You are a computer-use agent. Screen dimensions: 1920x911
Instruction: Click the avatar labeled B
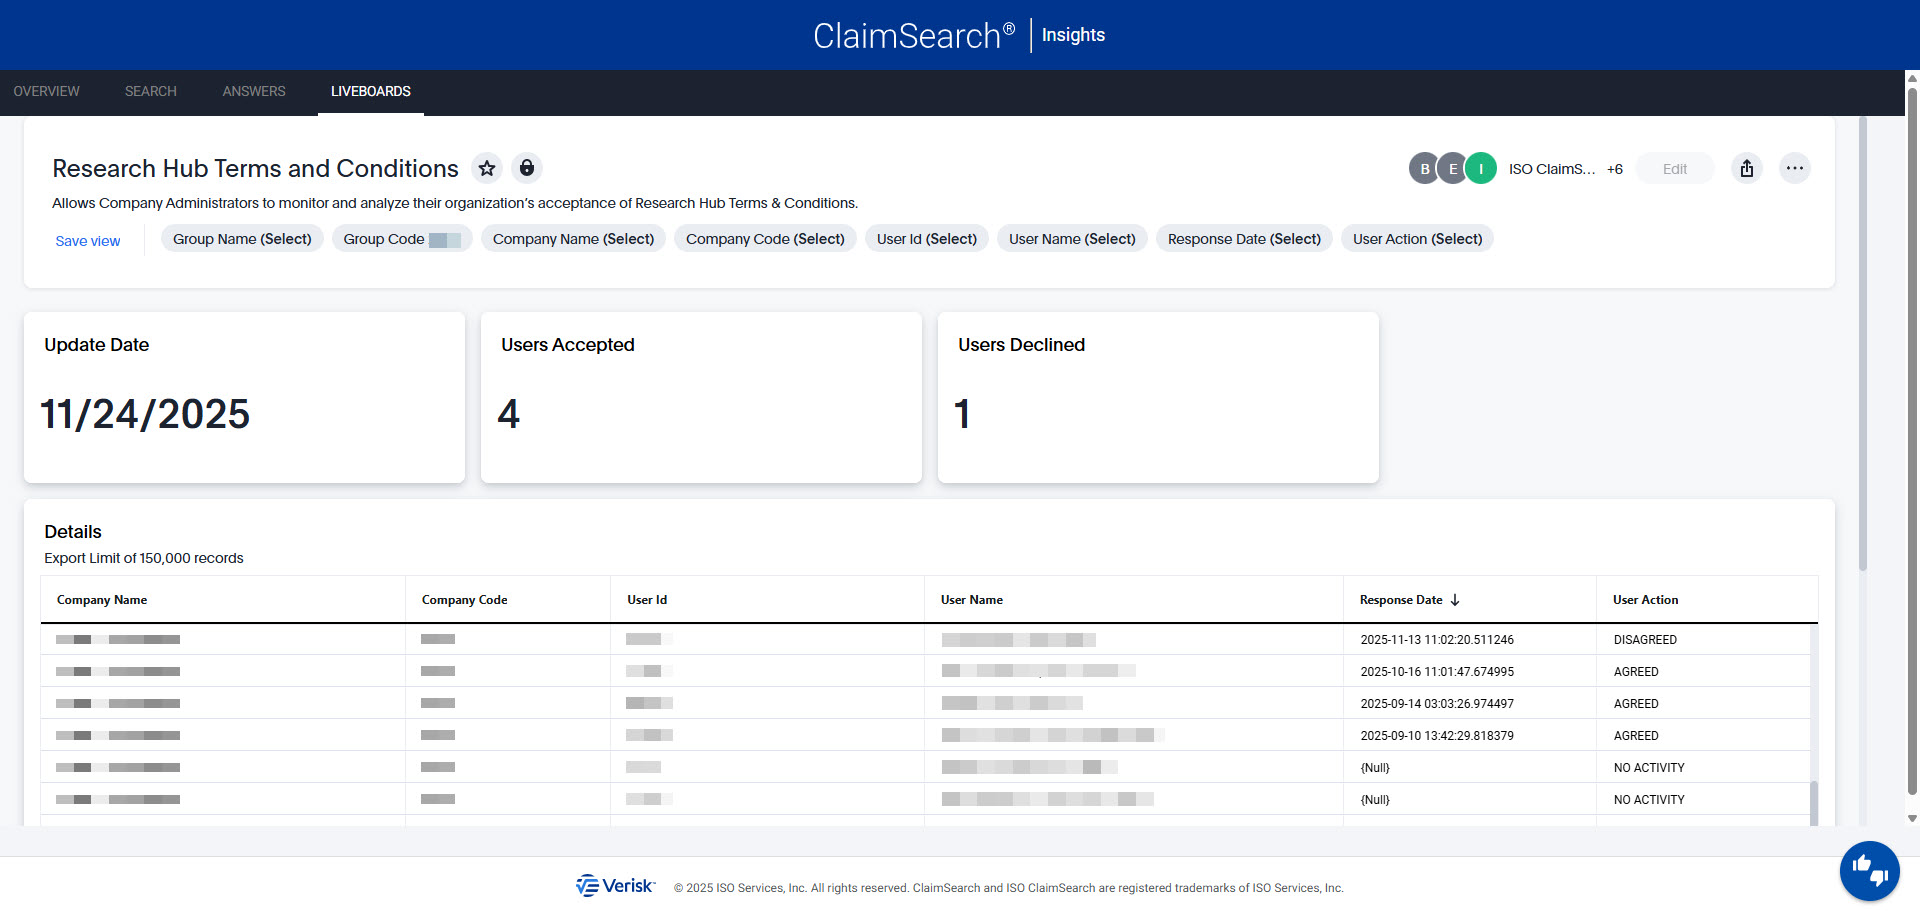pos(1424,168)
